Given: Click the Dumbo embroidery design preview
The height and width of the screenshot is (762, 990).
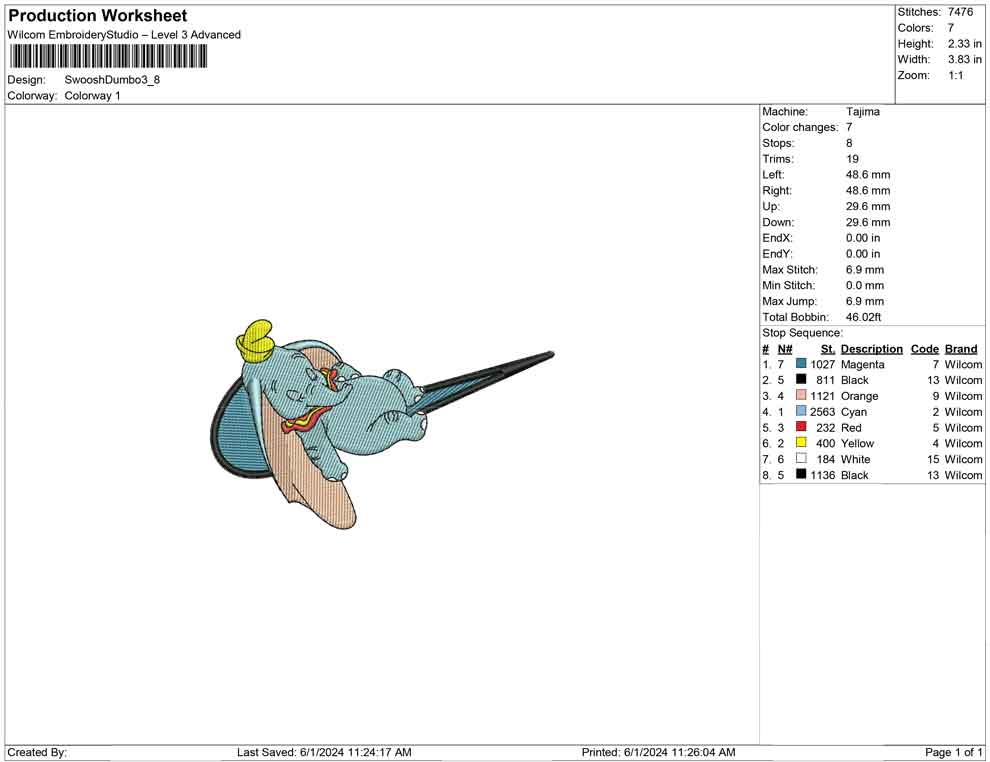Looking at the screenshot, I should 381,424.
